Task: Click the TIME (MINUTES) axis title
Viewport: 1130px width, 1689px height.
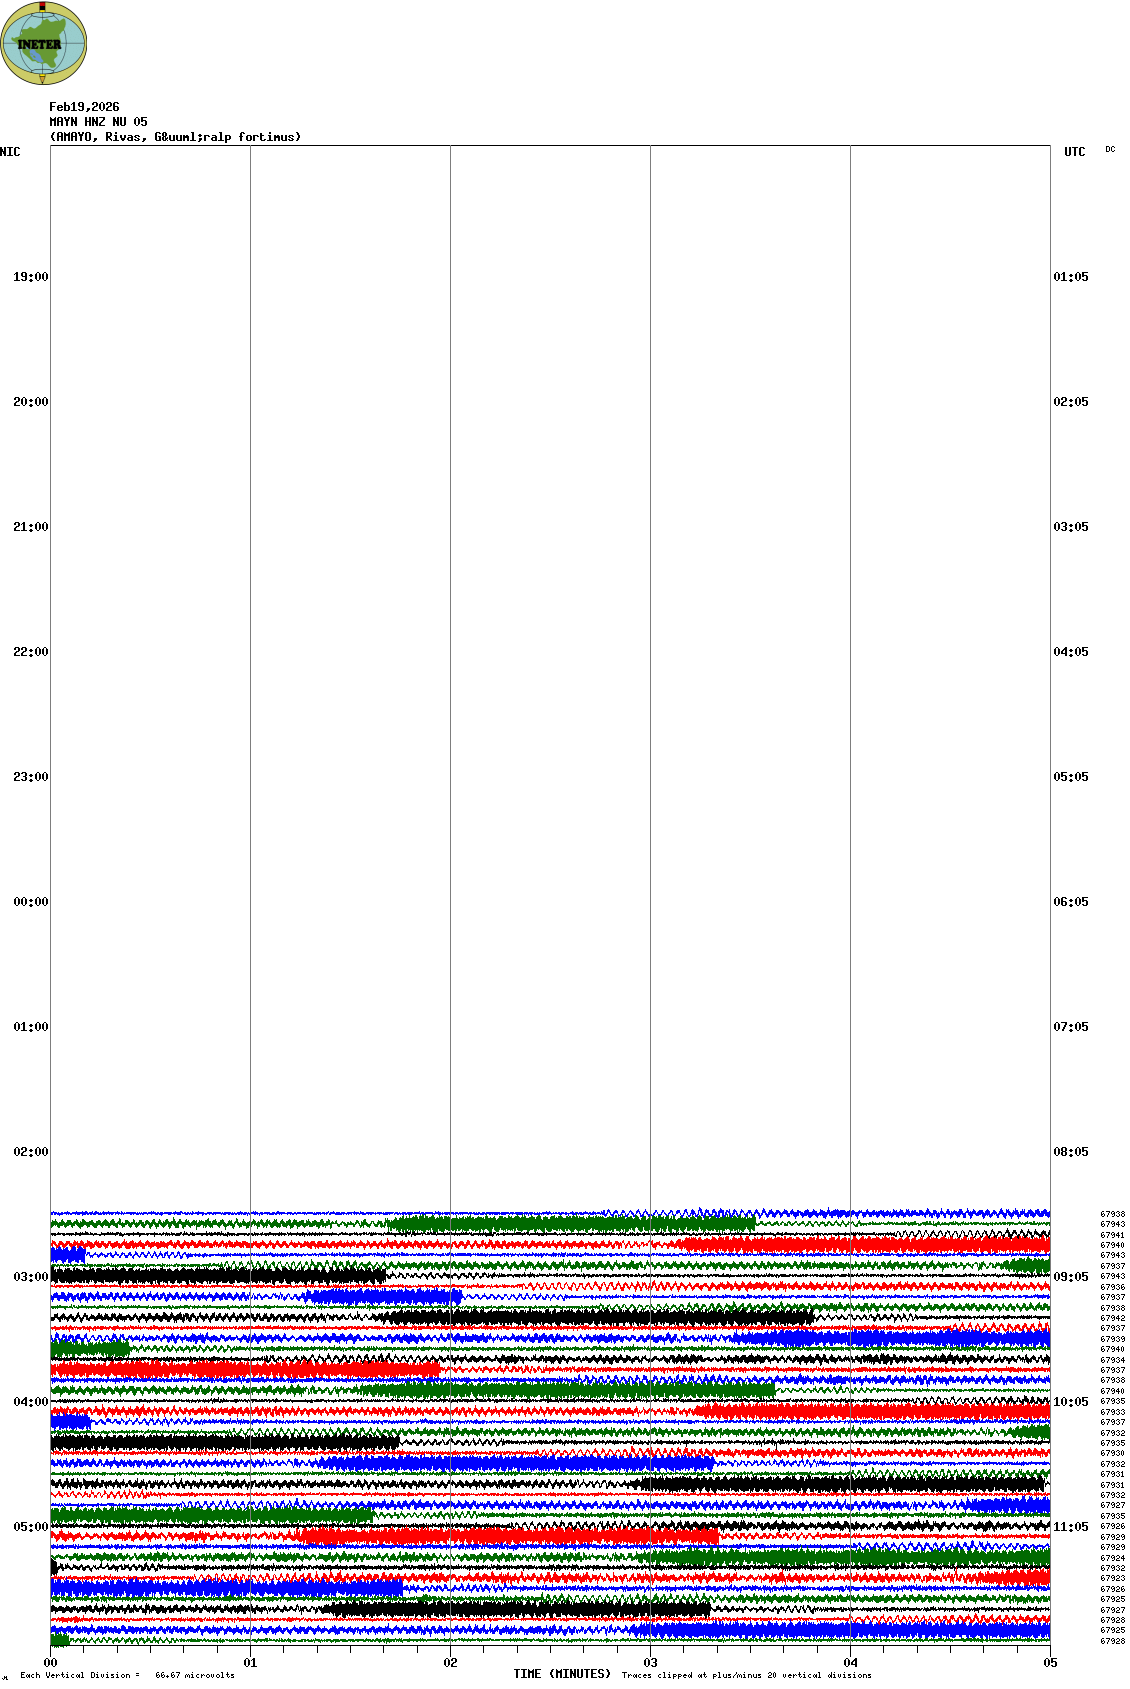Action: (x=562, y=1674)
